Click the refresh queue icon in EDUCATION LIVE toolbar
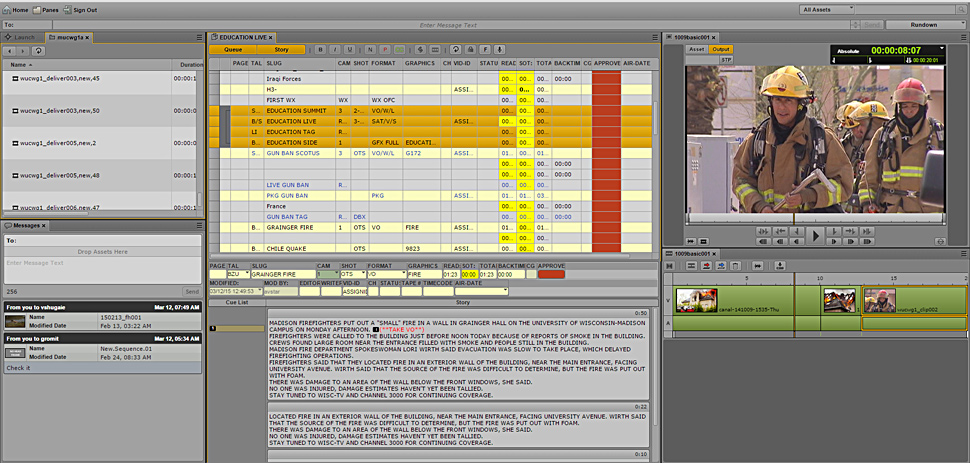 [456, 50]
